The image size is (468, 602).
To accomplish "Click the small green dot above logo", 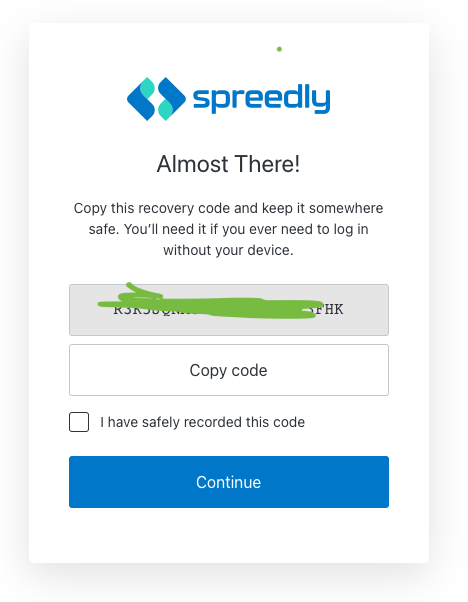I will tap(279, 49).
